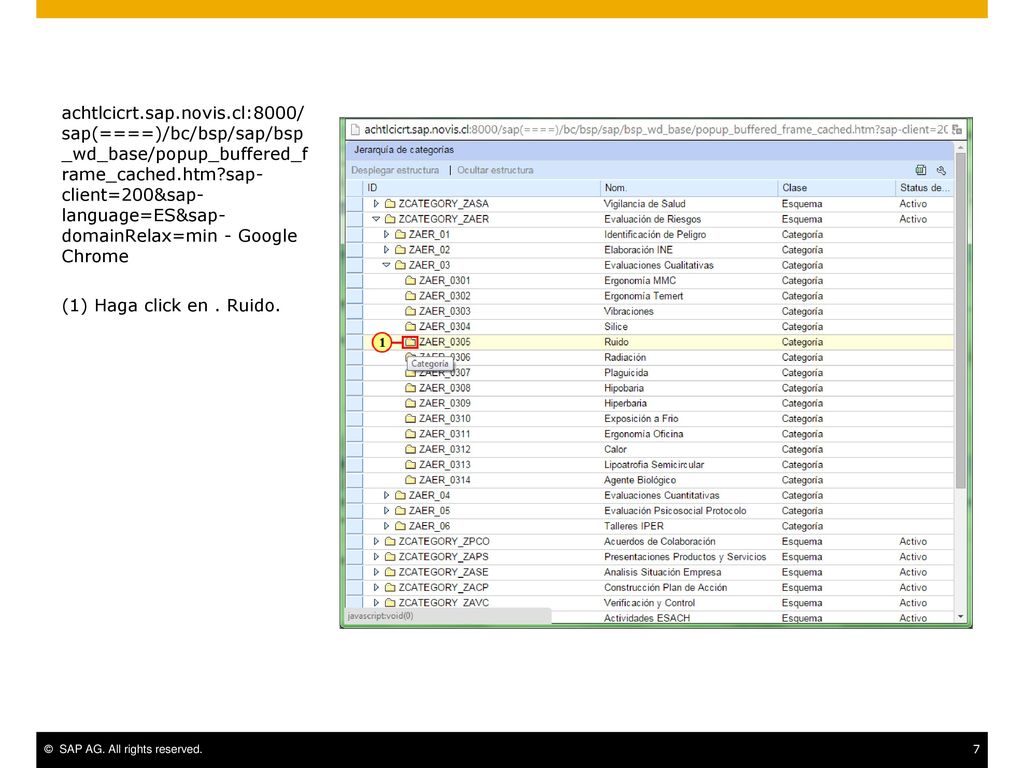The height and width of the screenshot is (768, 1024).
Task: Click the folder icon of ZAER_0311
Action: [410, 434]
